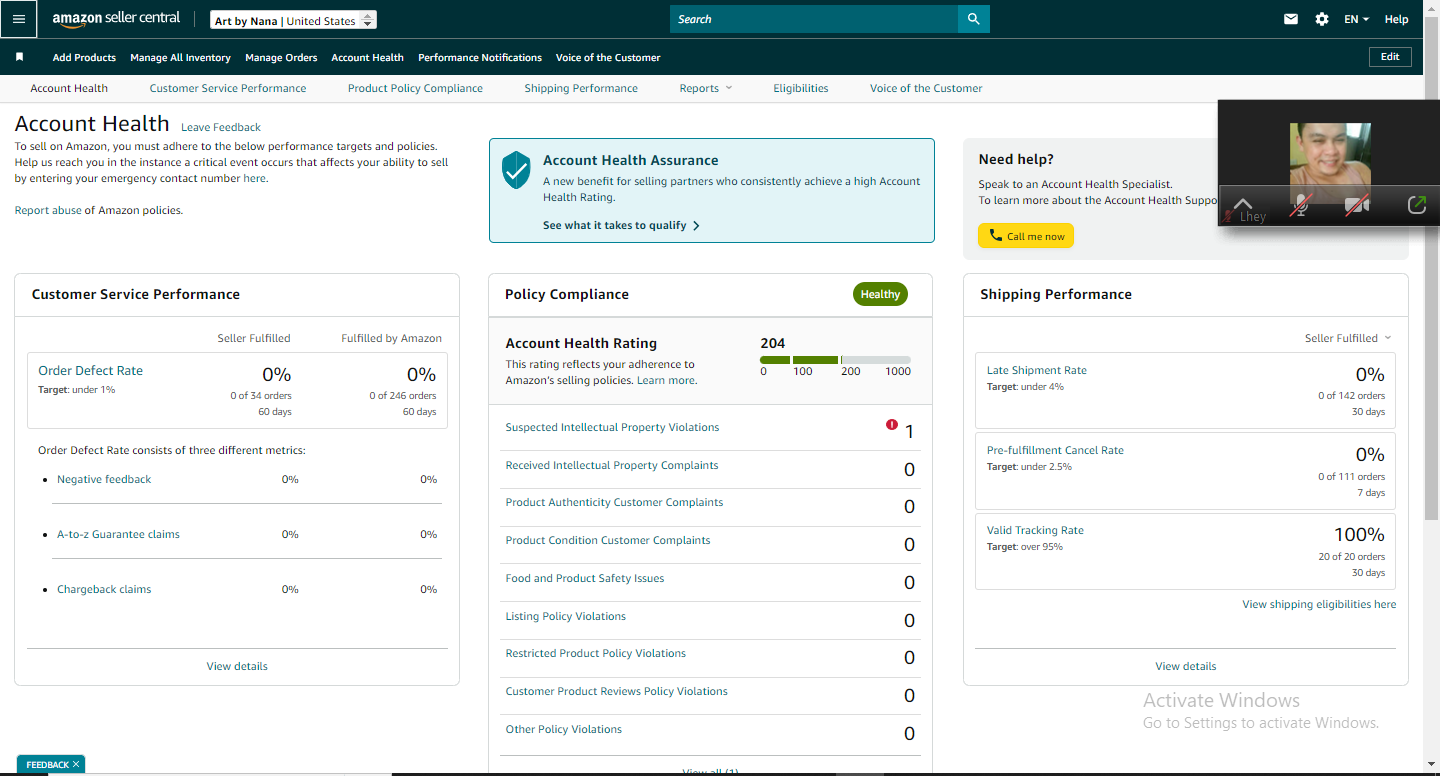Open the EN language dropdown

click(x=1357, y=19)
